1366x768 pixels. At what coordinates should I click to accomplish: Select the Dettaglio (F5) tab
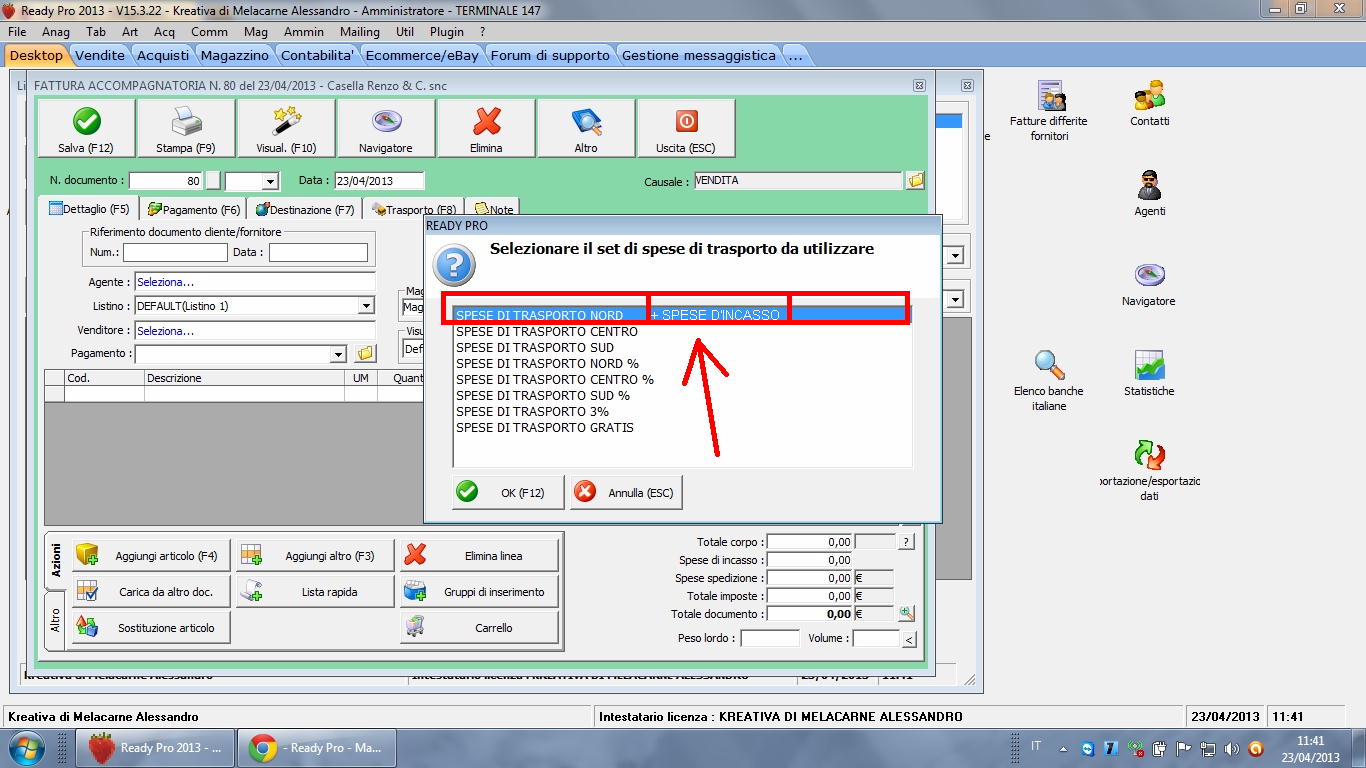[x=90, y=209]
